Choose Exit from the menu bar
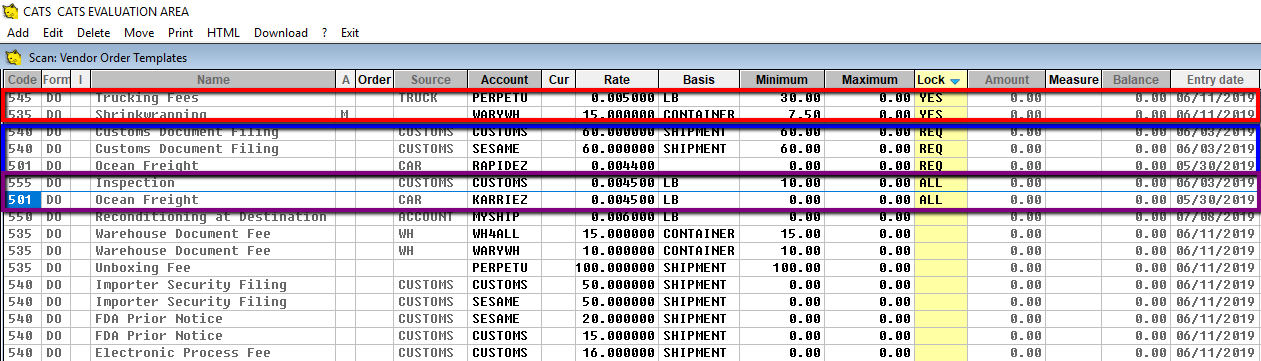This screenshot has height=361, width=1261. [x=350, y=32]
